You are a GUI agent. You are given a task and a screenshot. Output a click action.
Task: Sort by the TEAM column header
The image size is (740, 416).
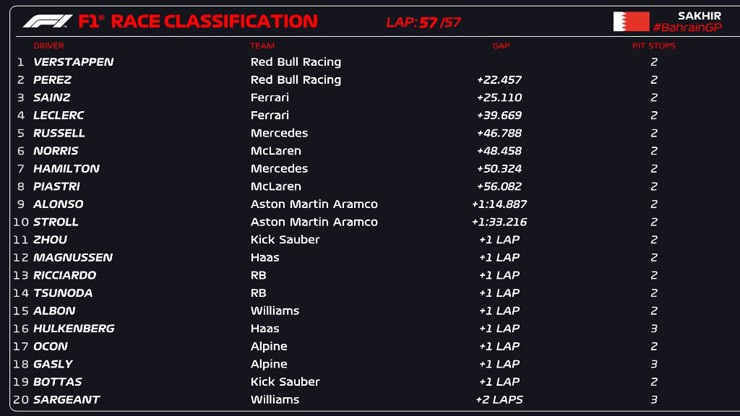click(261, 46)
